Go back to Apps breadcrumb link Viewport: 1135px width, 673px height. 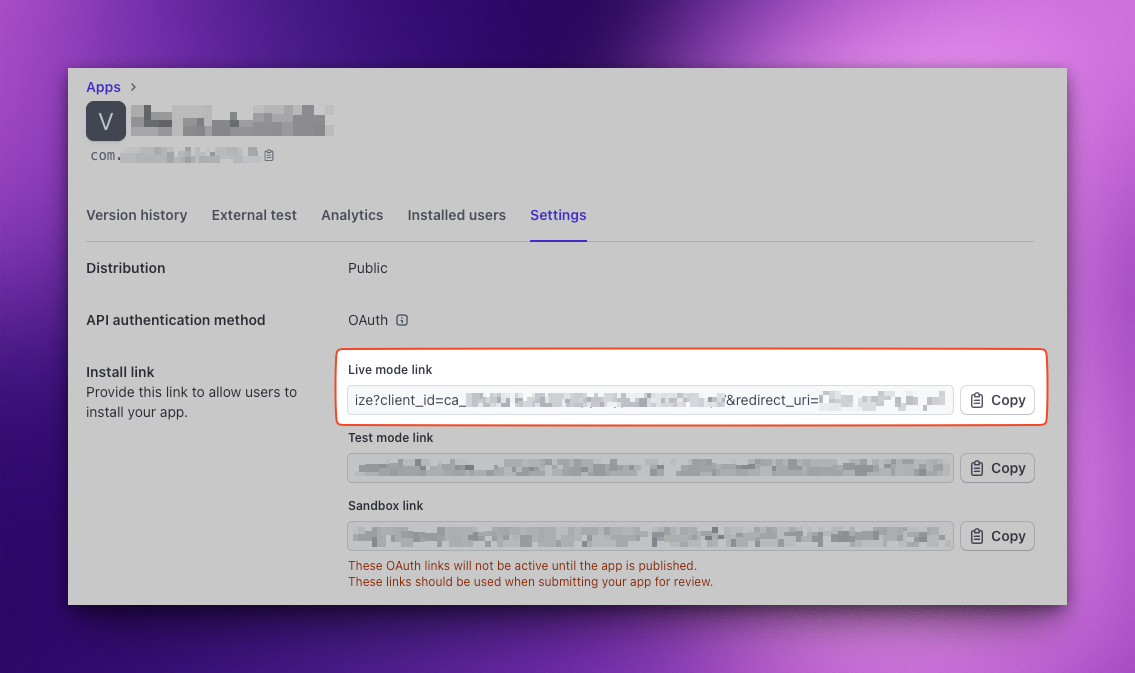tap(103, 87)
